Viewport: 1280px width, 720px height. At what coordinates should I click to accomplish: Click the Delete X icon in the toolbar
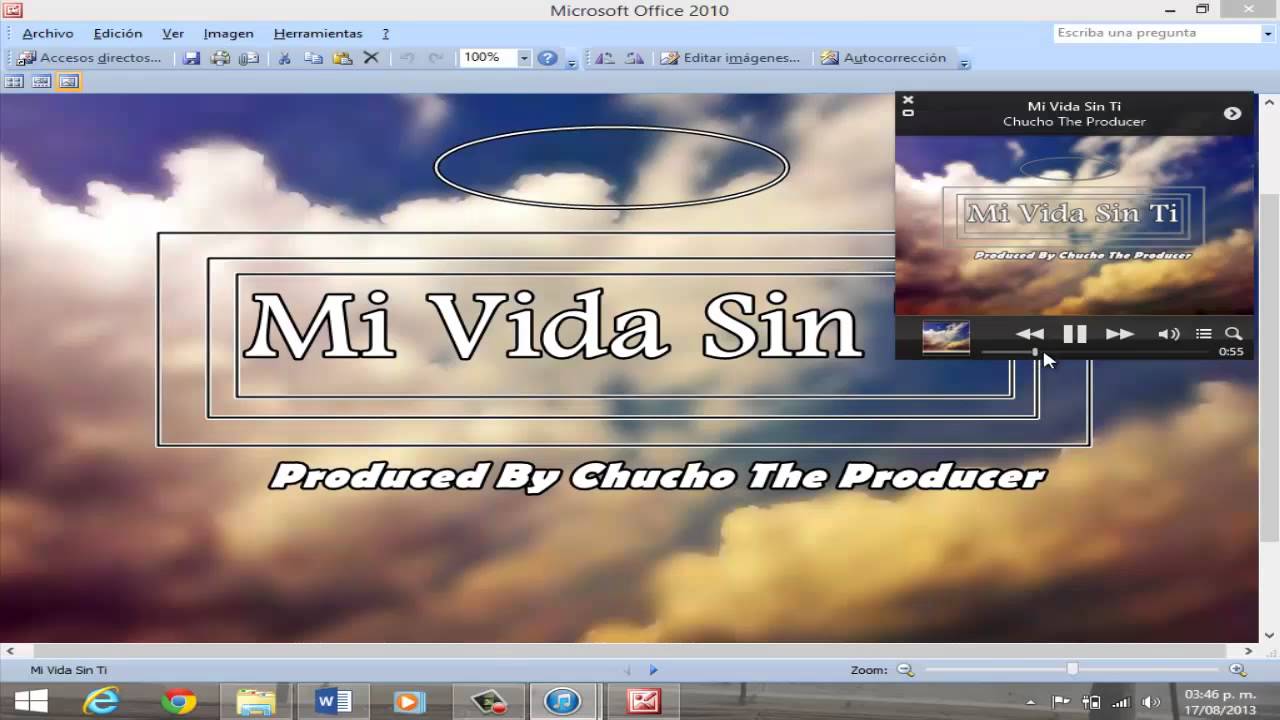tap(371, 58)
